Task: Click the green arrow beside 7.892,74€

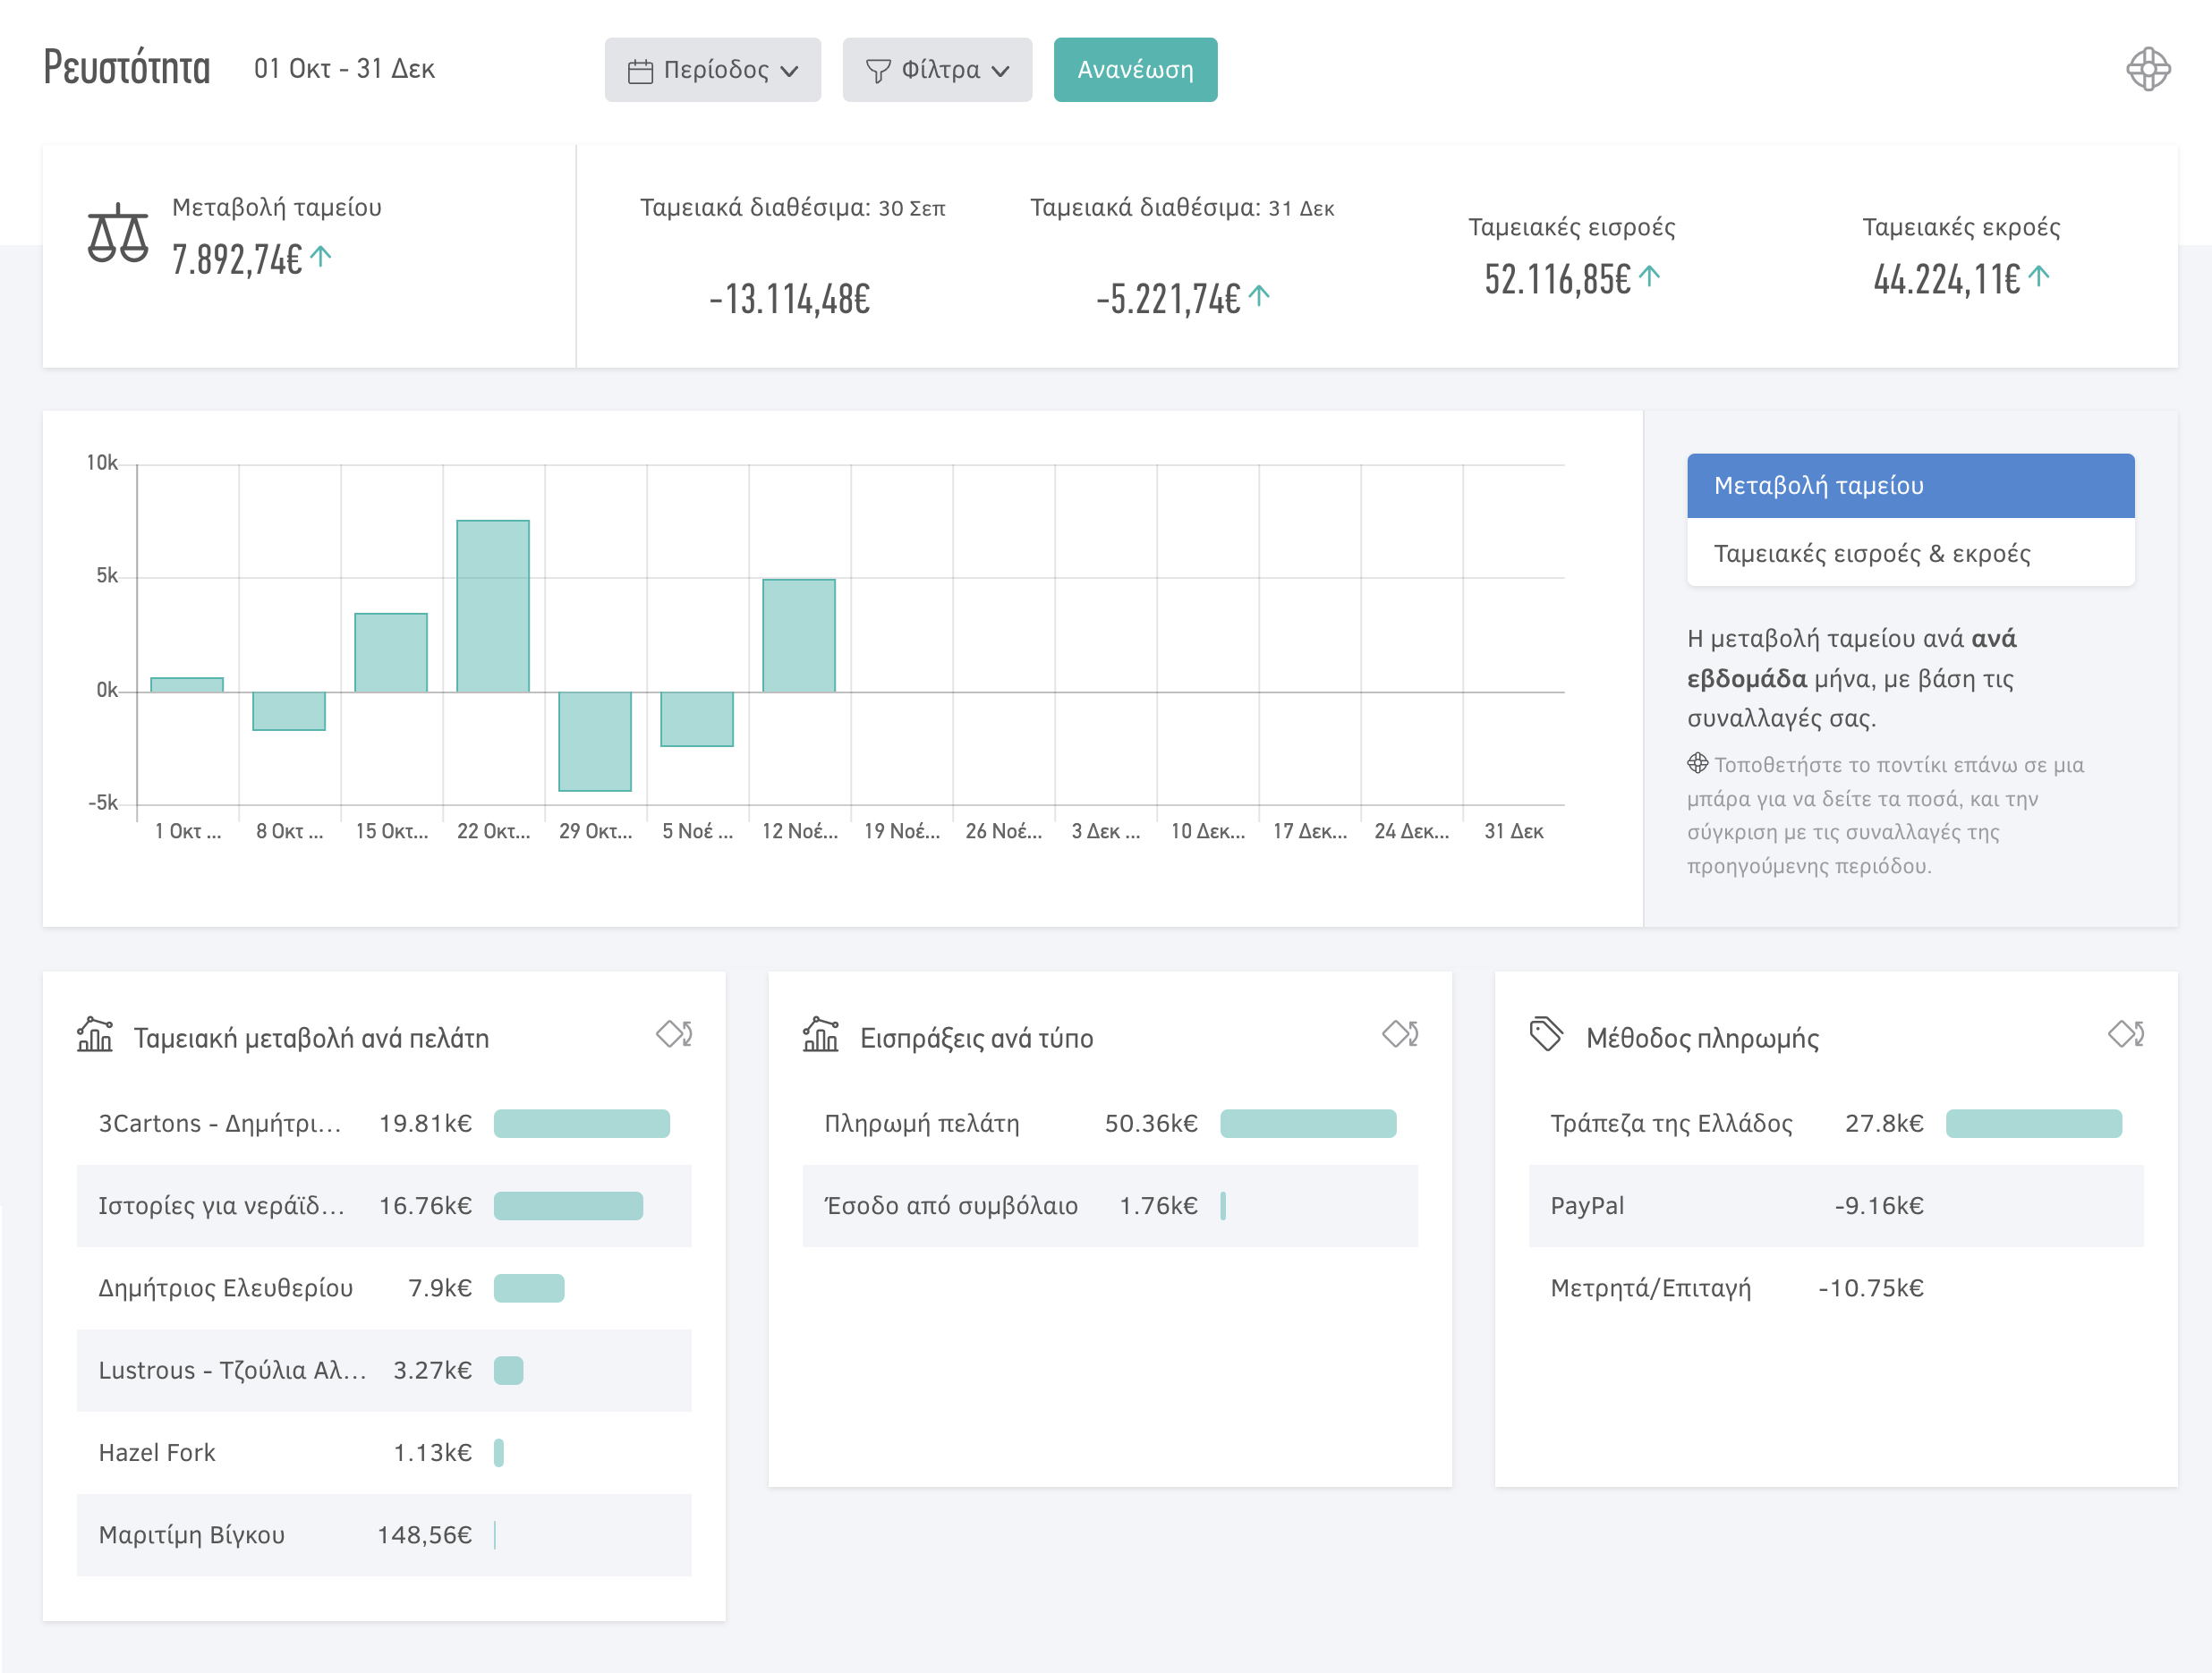Action: point(321,257)
